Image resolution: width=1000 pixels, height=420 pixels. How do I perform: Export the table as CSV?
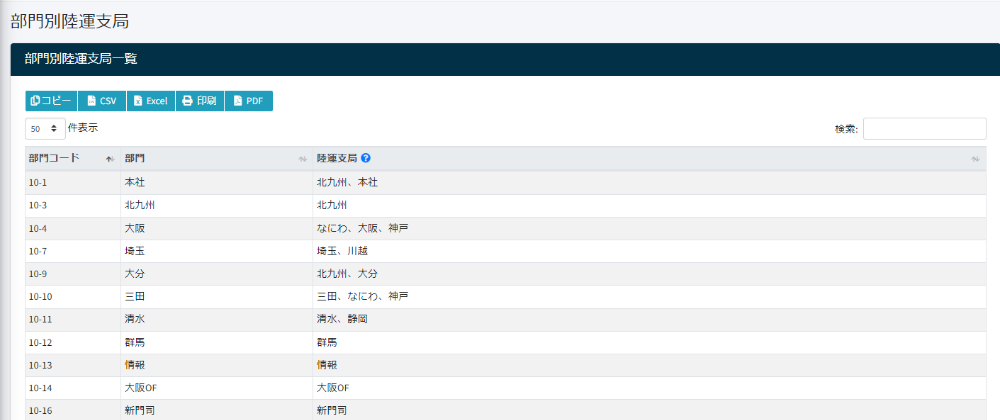click(x=102, y=101)
